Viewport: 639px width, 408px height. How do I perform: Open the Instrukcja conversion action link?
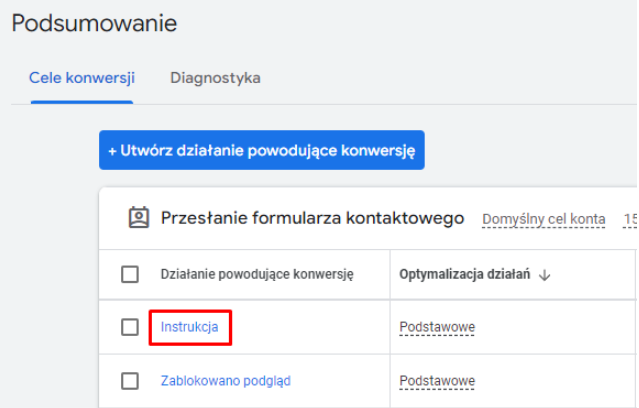pos(189,327)
